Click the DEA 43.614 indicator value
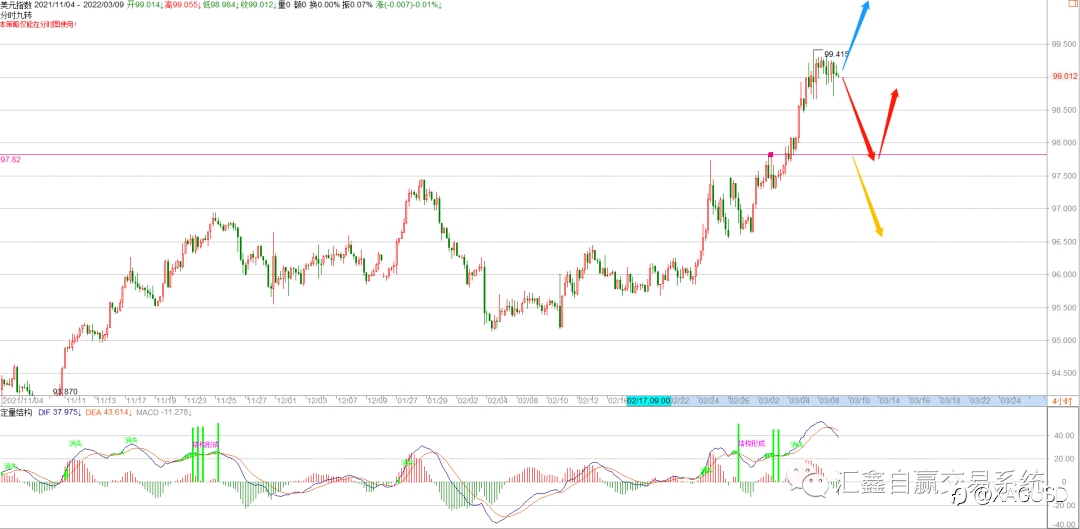1080x529 pixels. [107, 413]
